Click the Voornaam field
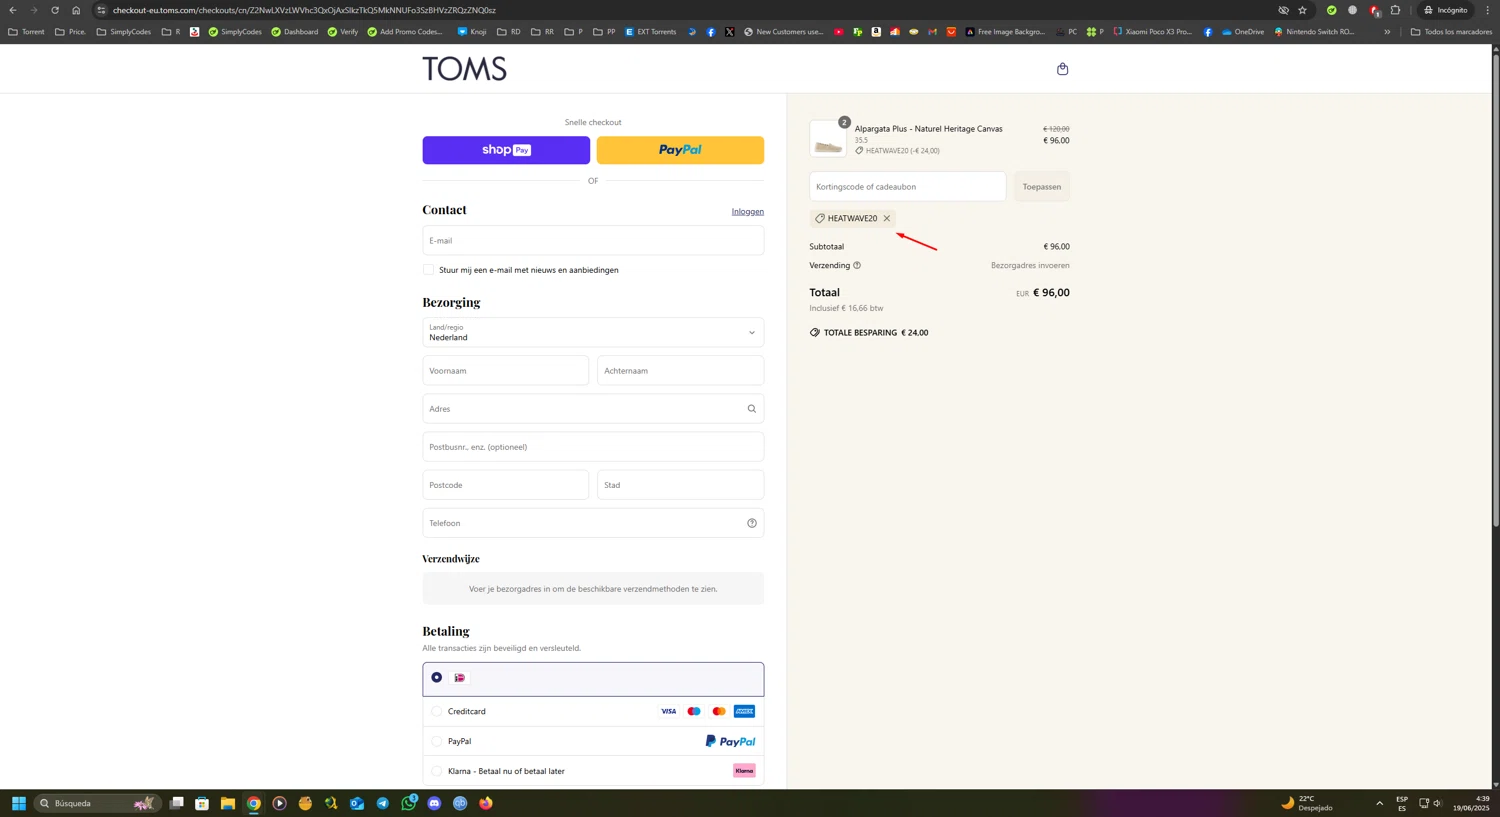The width and height of the screenshot is (1500, 817). click(505, 370)
